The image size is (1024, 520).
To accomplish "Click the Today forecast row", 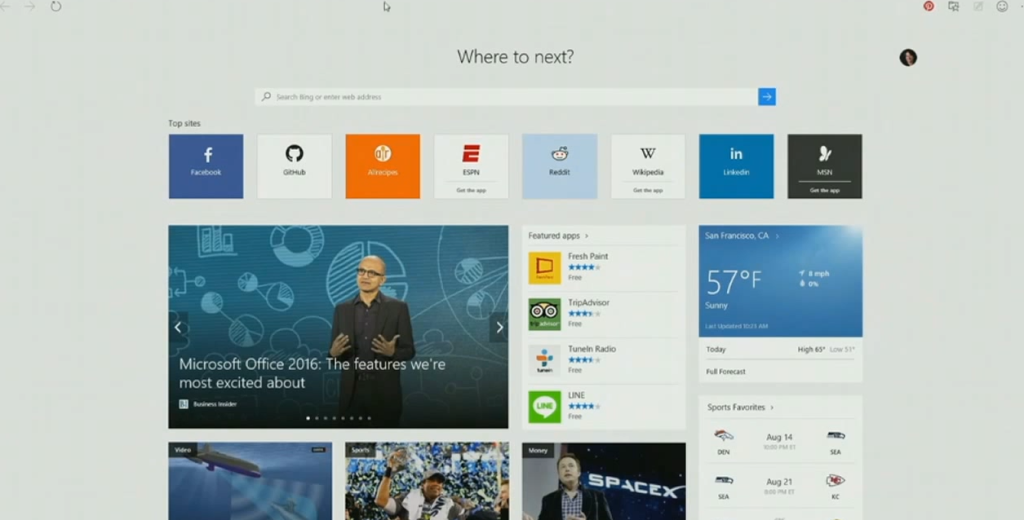I will tap(780, 349).
